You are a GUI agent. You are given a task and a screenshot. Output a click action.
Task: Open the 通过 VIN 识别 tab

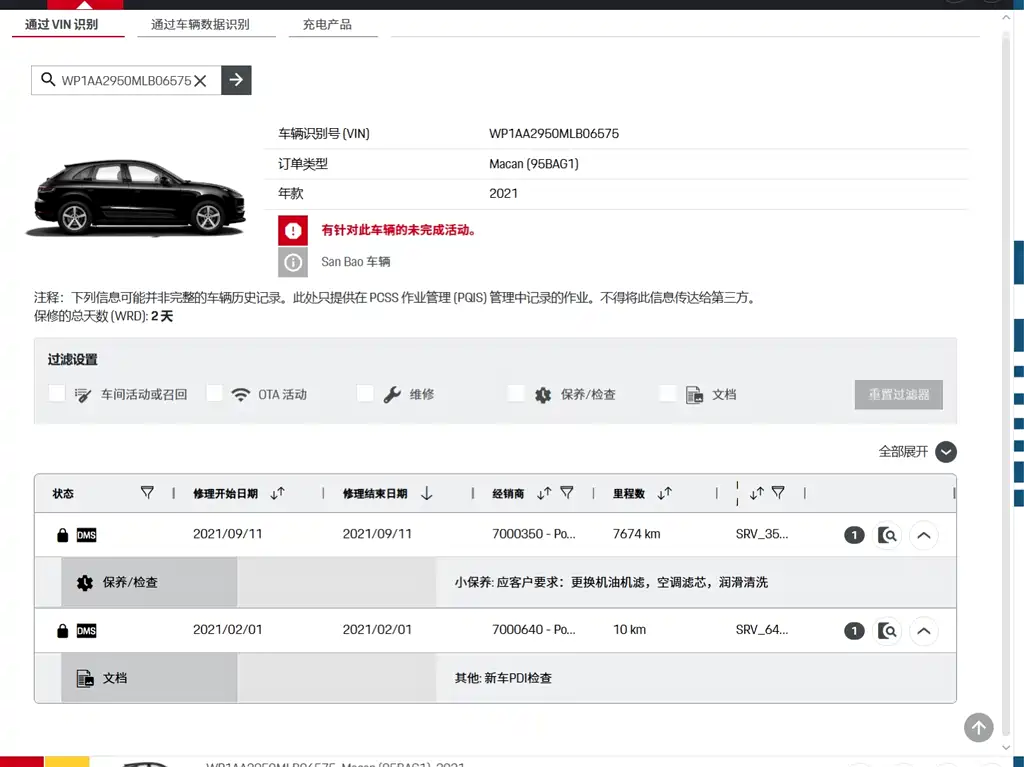click(x=61, y=25)
